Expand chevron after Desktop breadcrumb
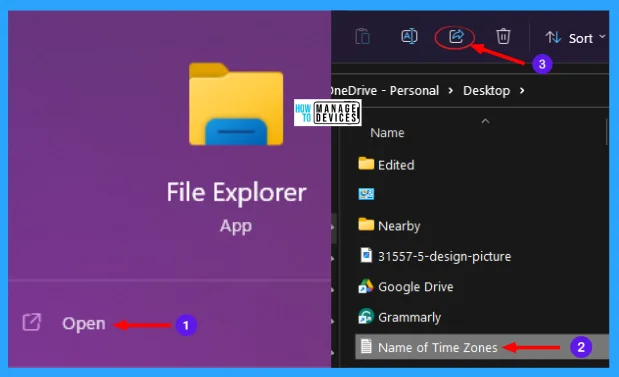 (522, 91)
